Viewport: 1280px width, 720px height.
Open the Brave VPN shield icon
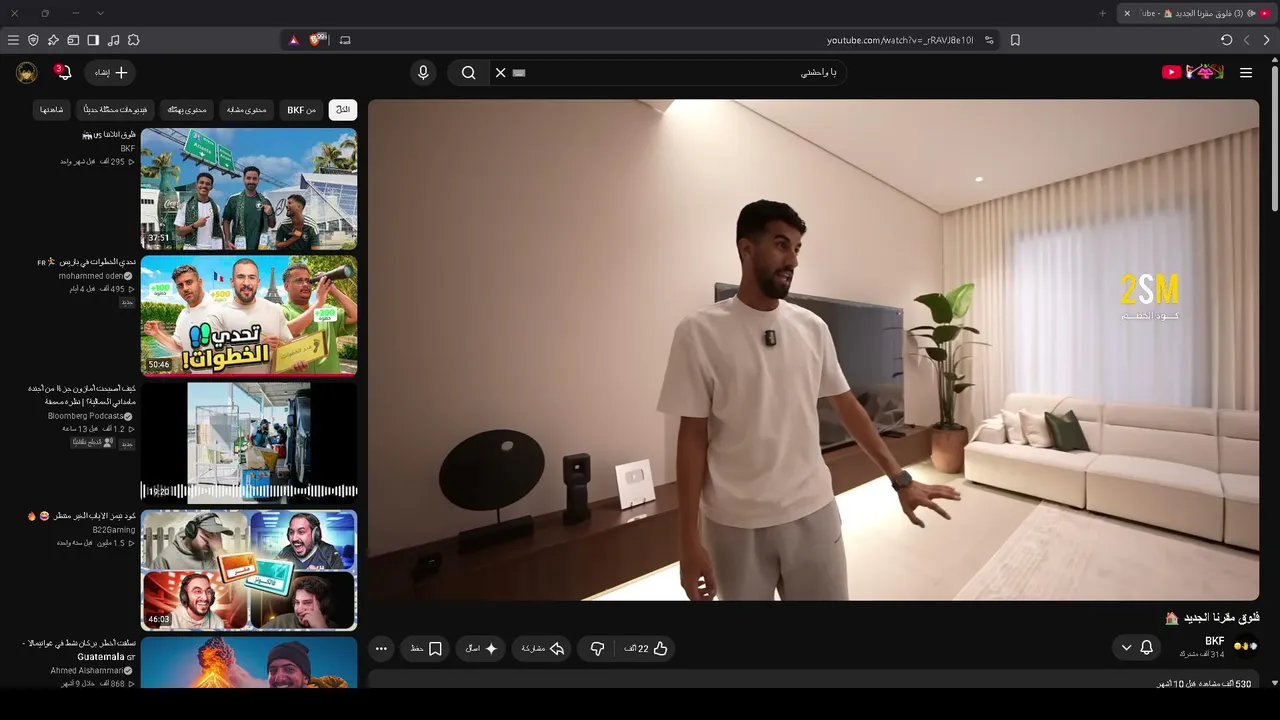point(33,40)
